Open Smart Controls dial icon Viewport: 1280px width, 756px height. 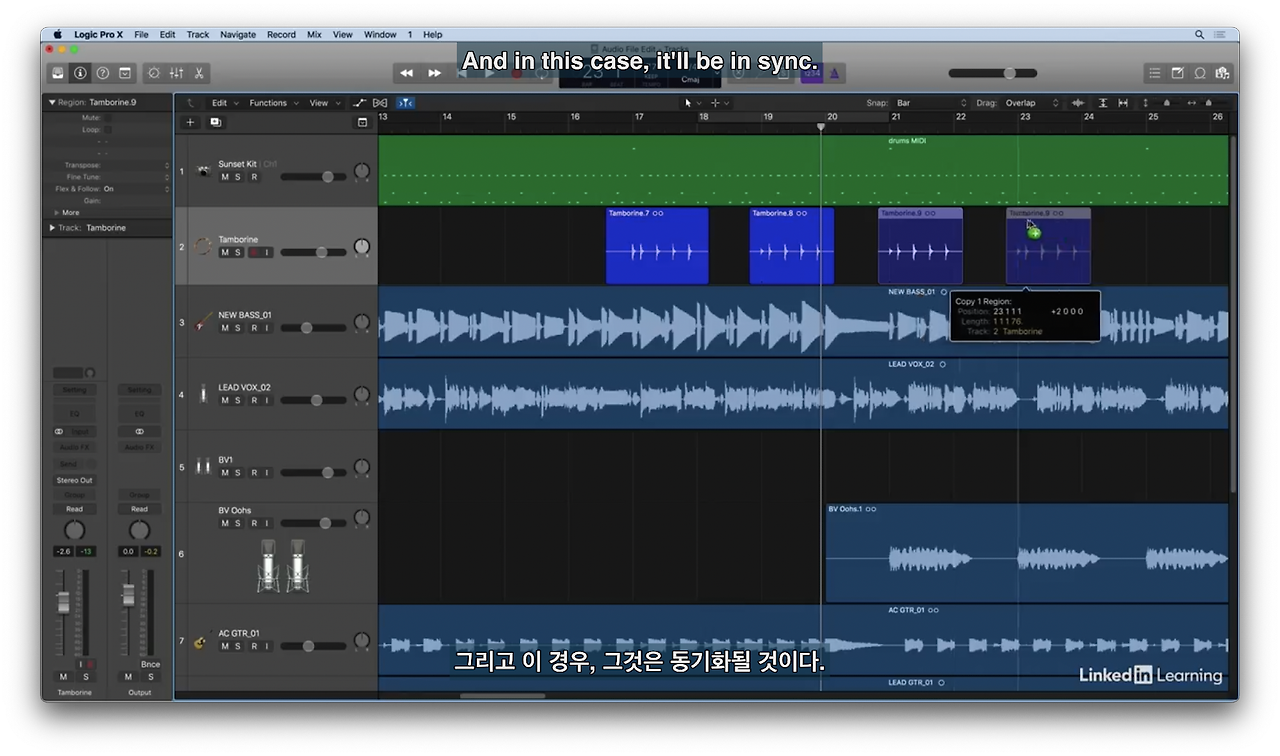pos(153,73)
